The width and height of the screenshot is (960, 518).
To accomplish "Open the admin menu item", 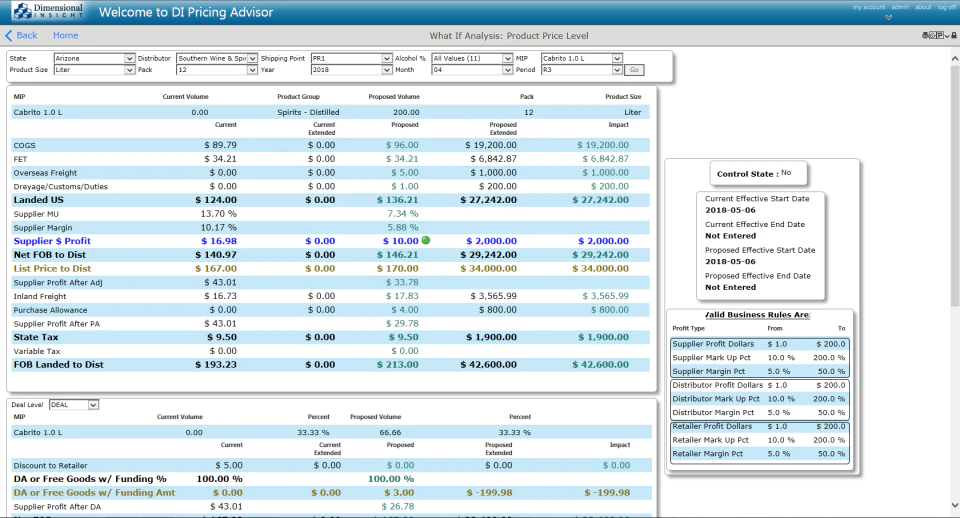I will [x=900, y=7].
